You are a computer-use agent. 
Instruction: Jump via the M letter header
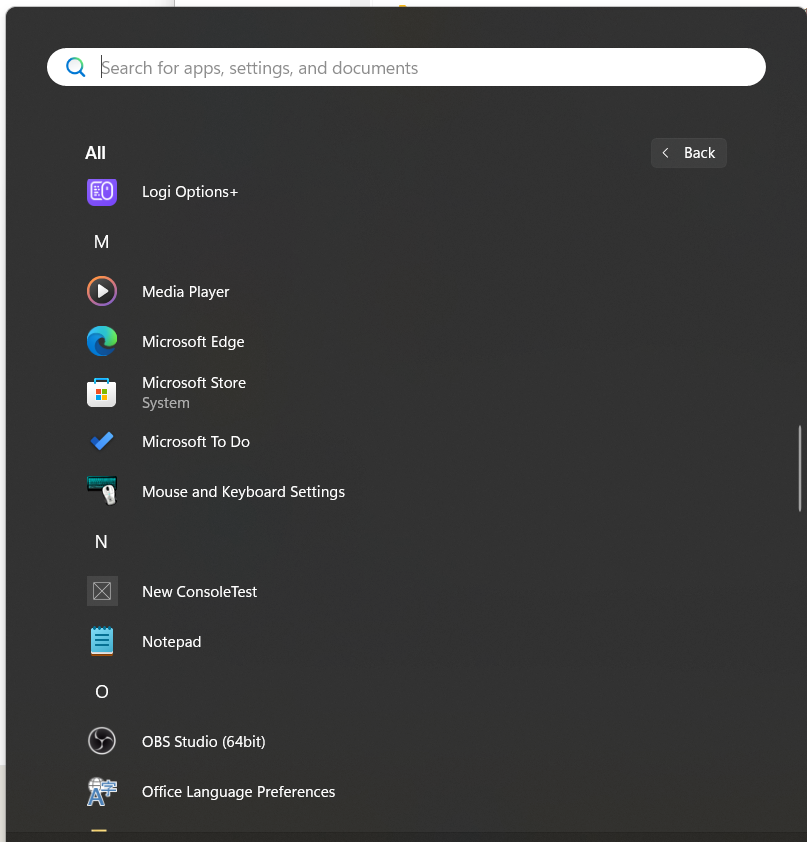101,242
